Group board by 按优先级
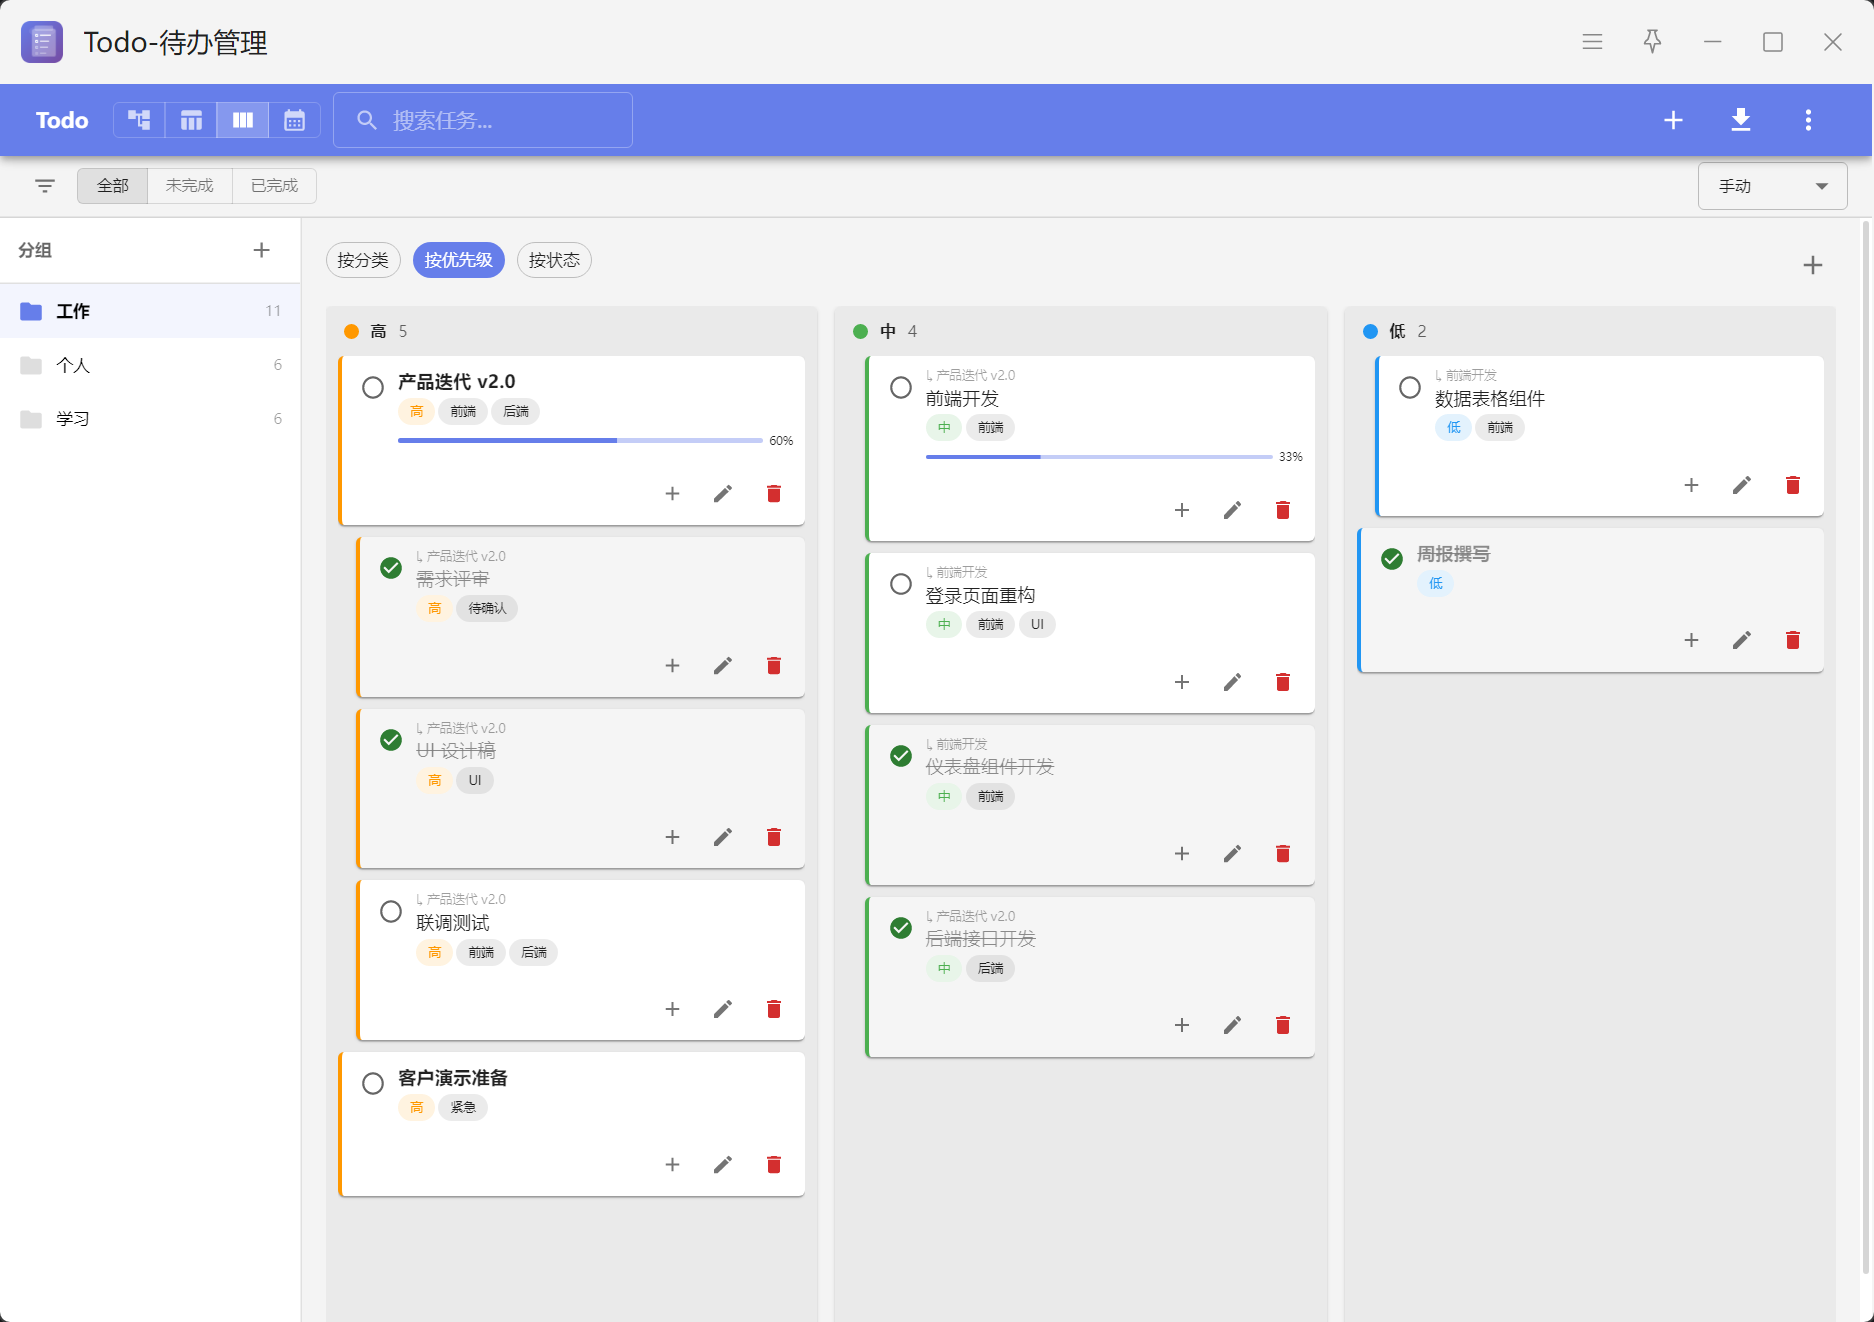Viewport: 1874px width, 1322px height. pos(459,260)
